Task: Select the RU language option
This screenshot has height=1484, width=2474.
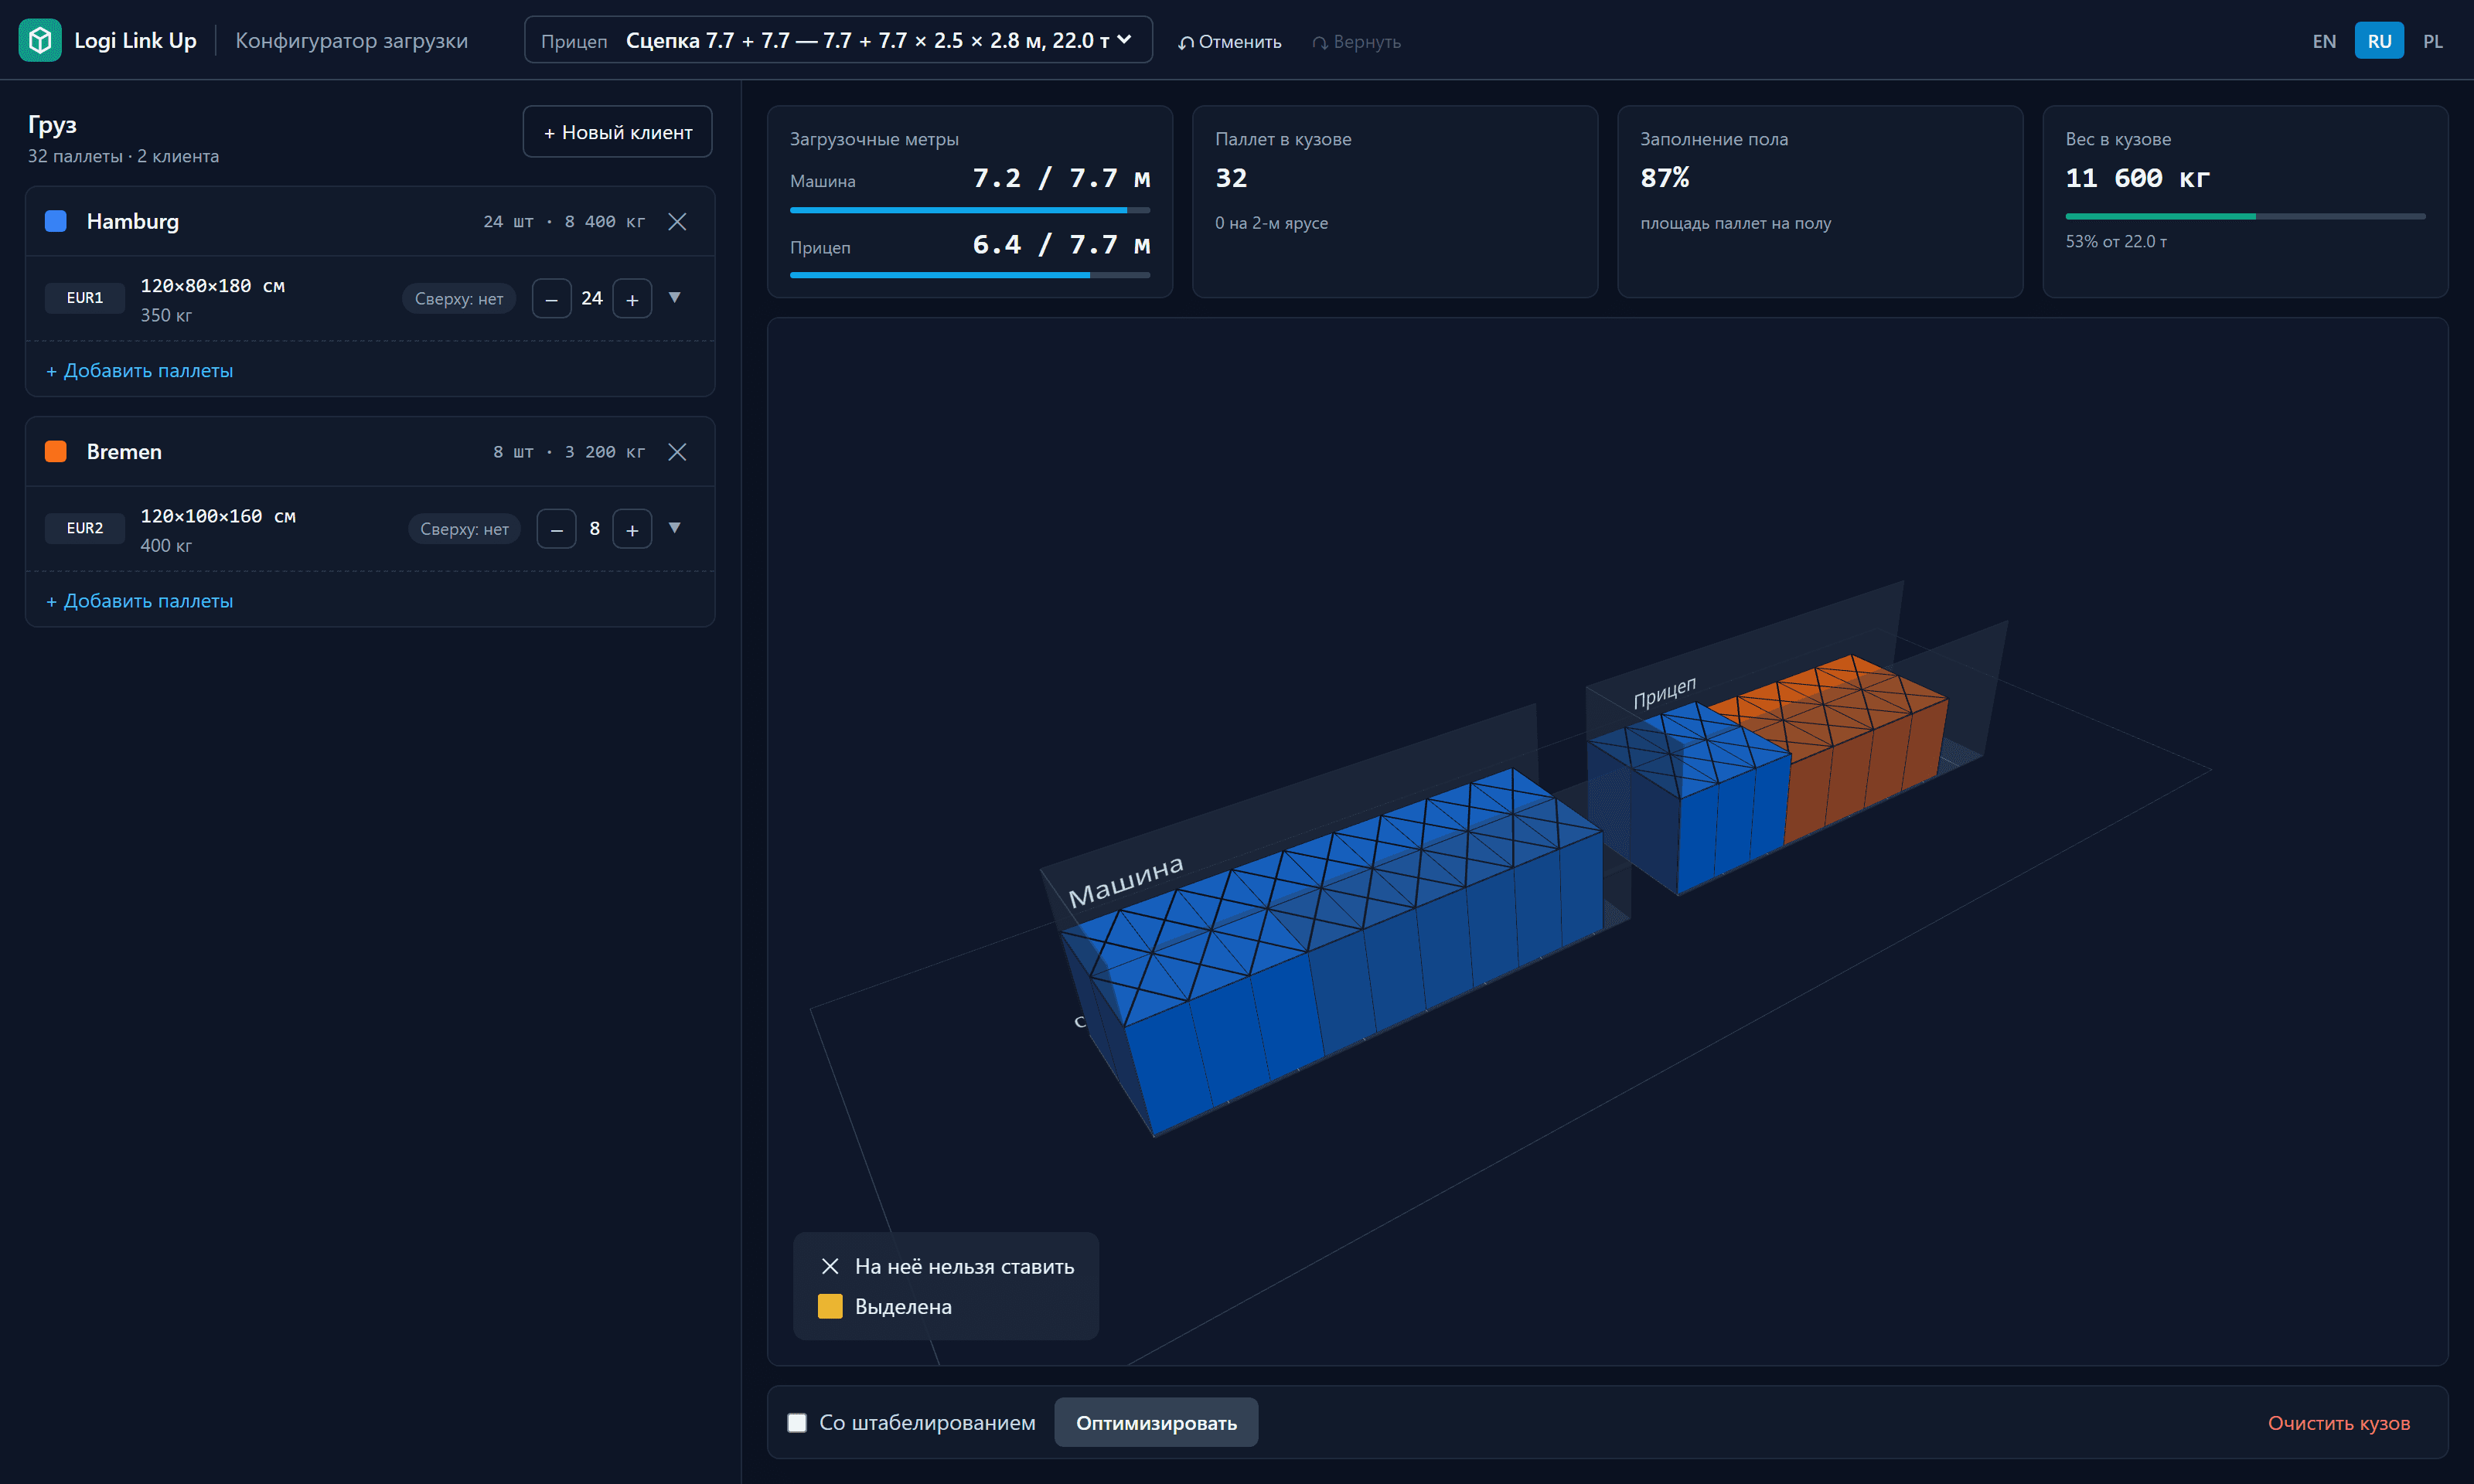Action: point(2379,41)
